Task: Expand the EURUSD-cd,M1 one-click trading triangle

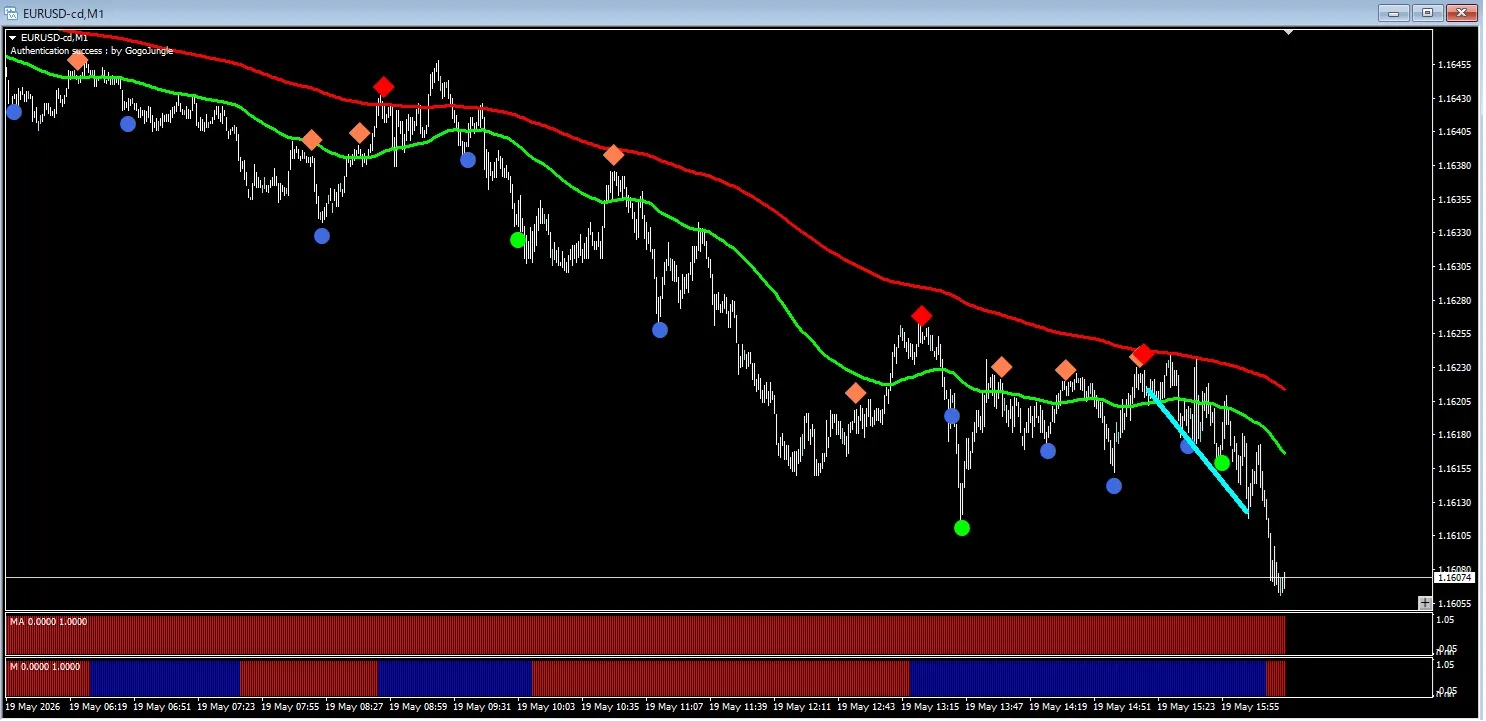Action: (13, 38)
